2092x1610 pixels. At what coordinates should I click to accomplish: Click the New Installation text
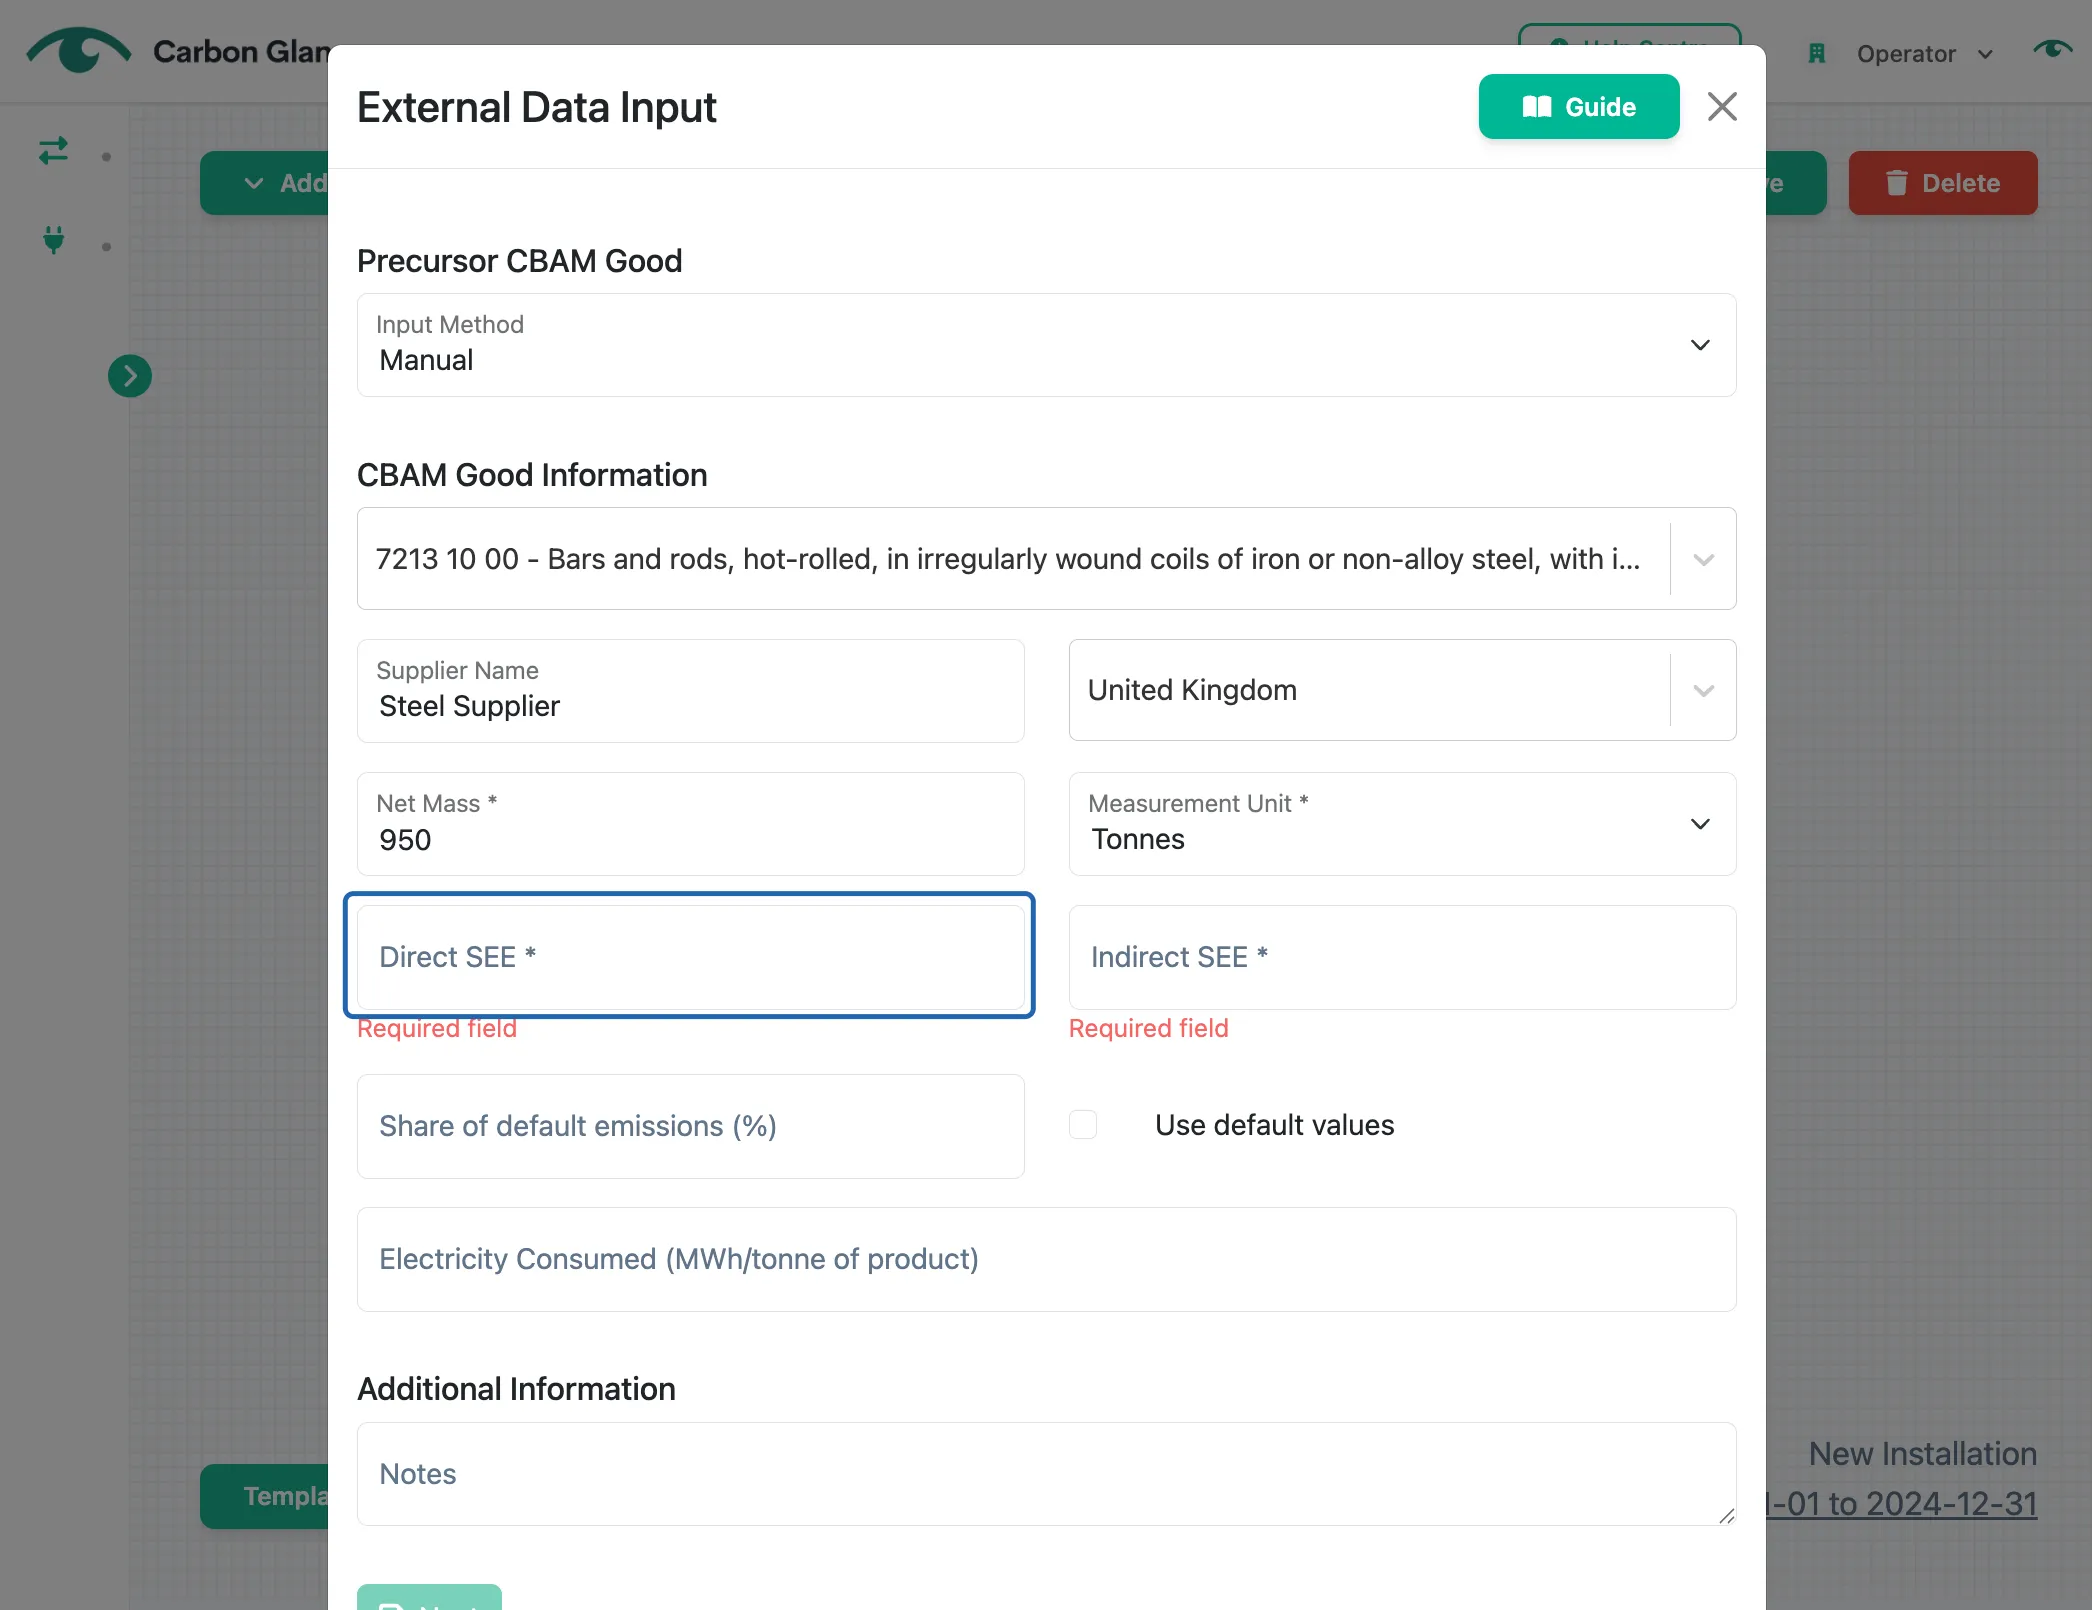[1923, 1454]
